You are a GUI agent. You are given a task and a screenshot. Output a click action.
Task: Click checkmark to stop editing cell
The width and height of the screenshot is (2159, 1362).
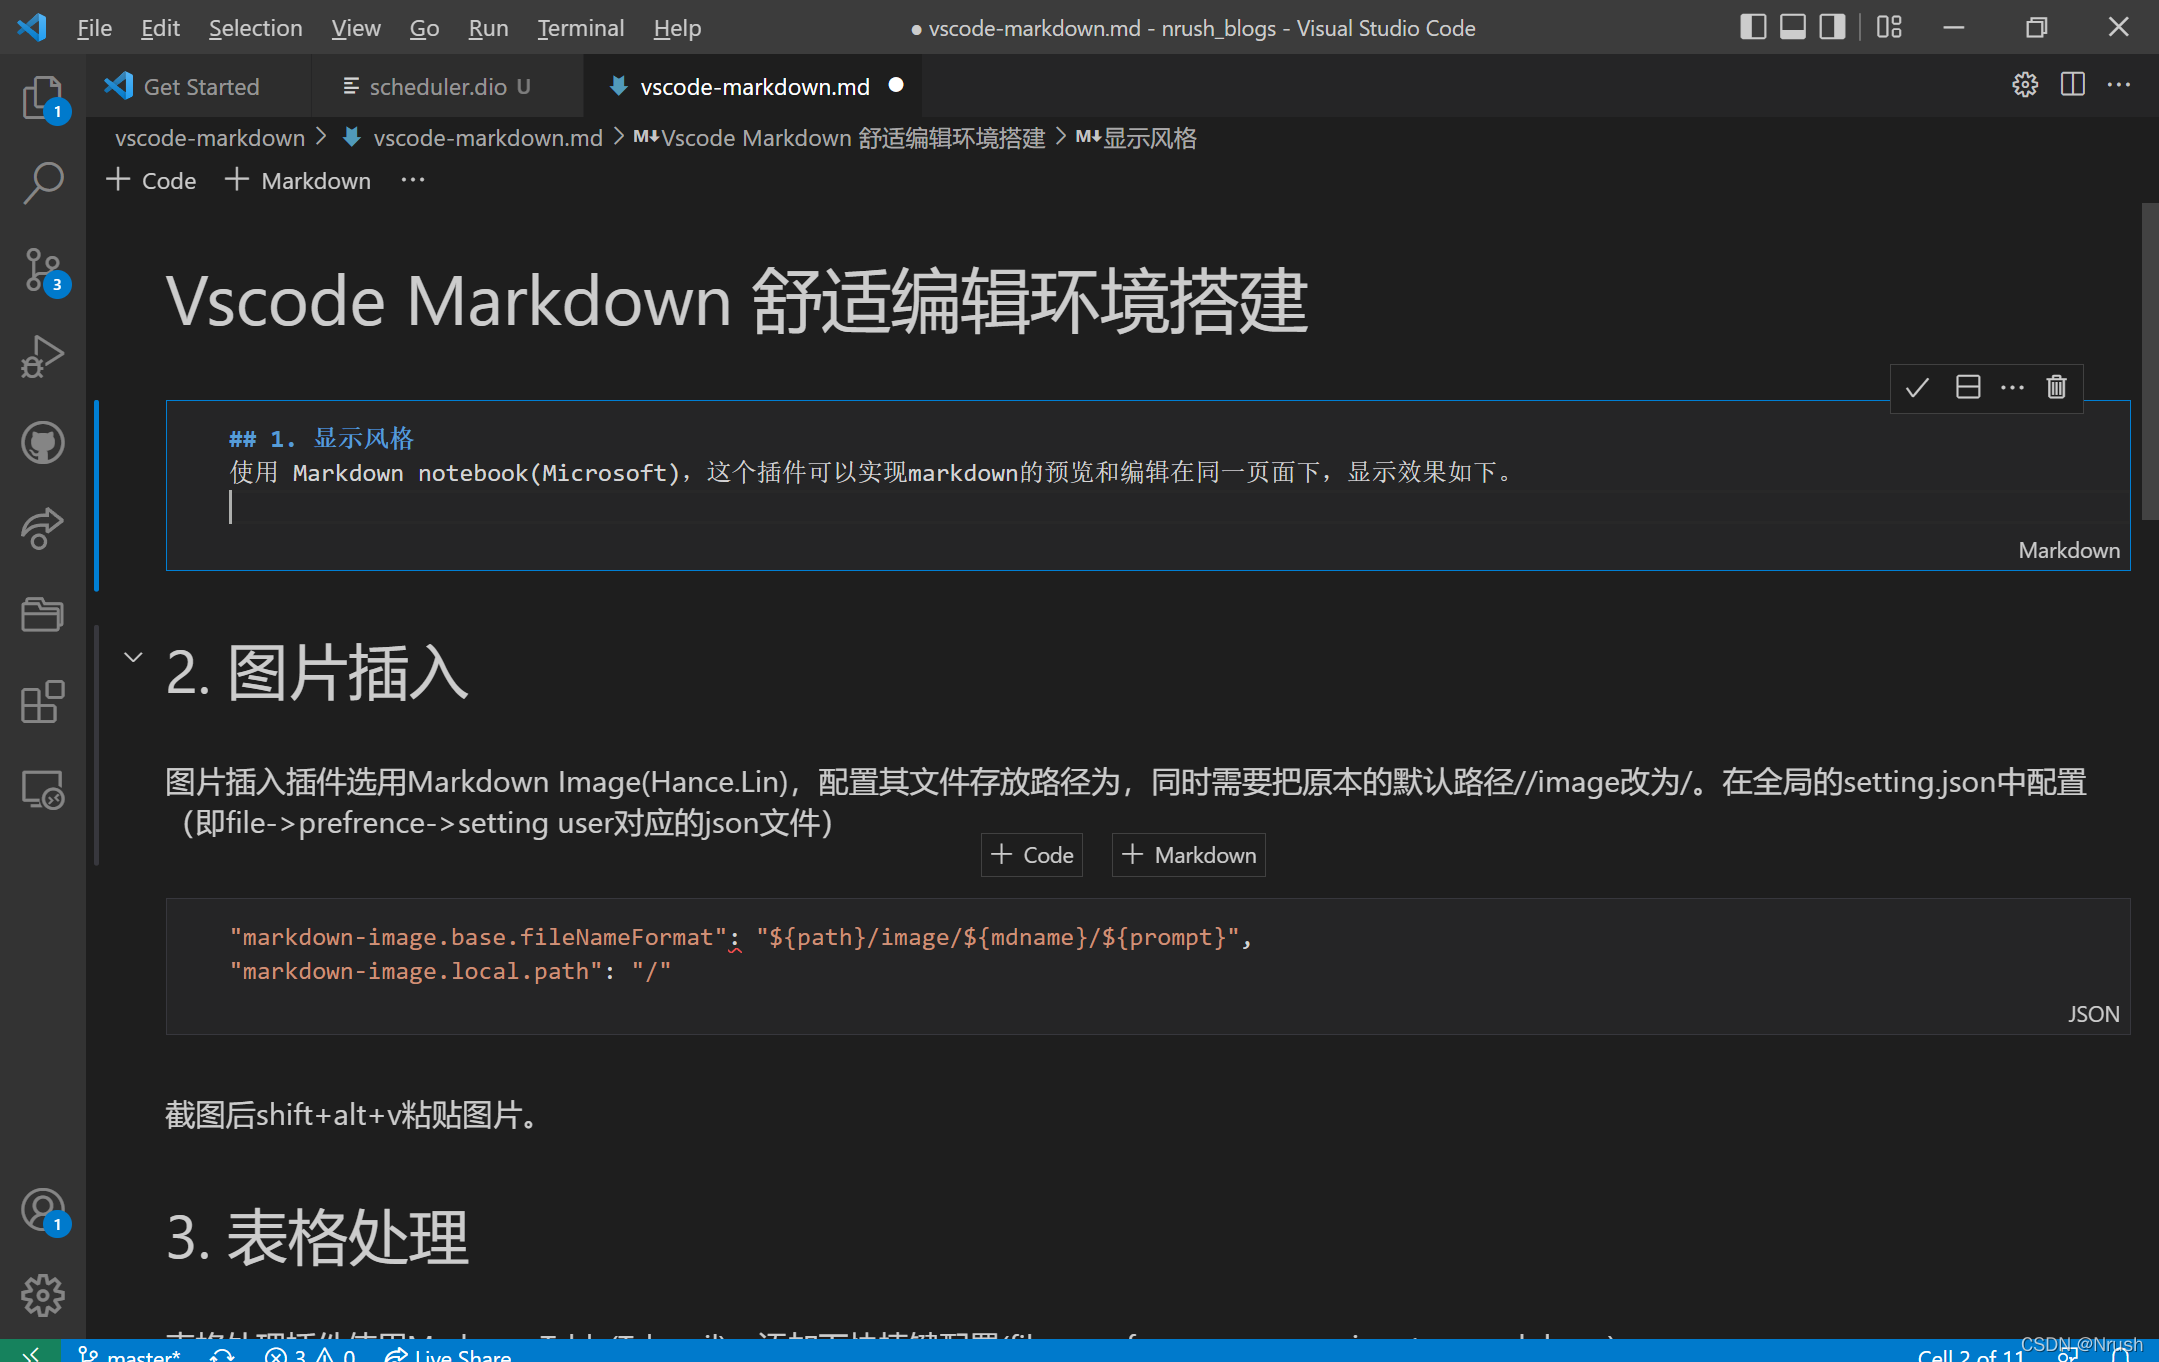pyautogui.click(x=1916, y=387)
